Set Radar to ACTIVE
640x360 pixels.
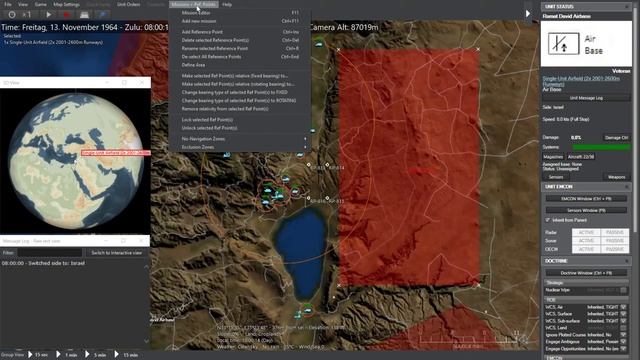(586, 233)
